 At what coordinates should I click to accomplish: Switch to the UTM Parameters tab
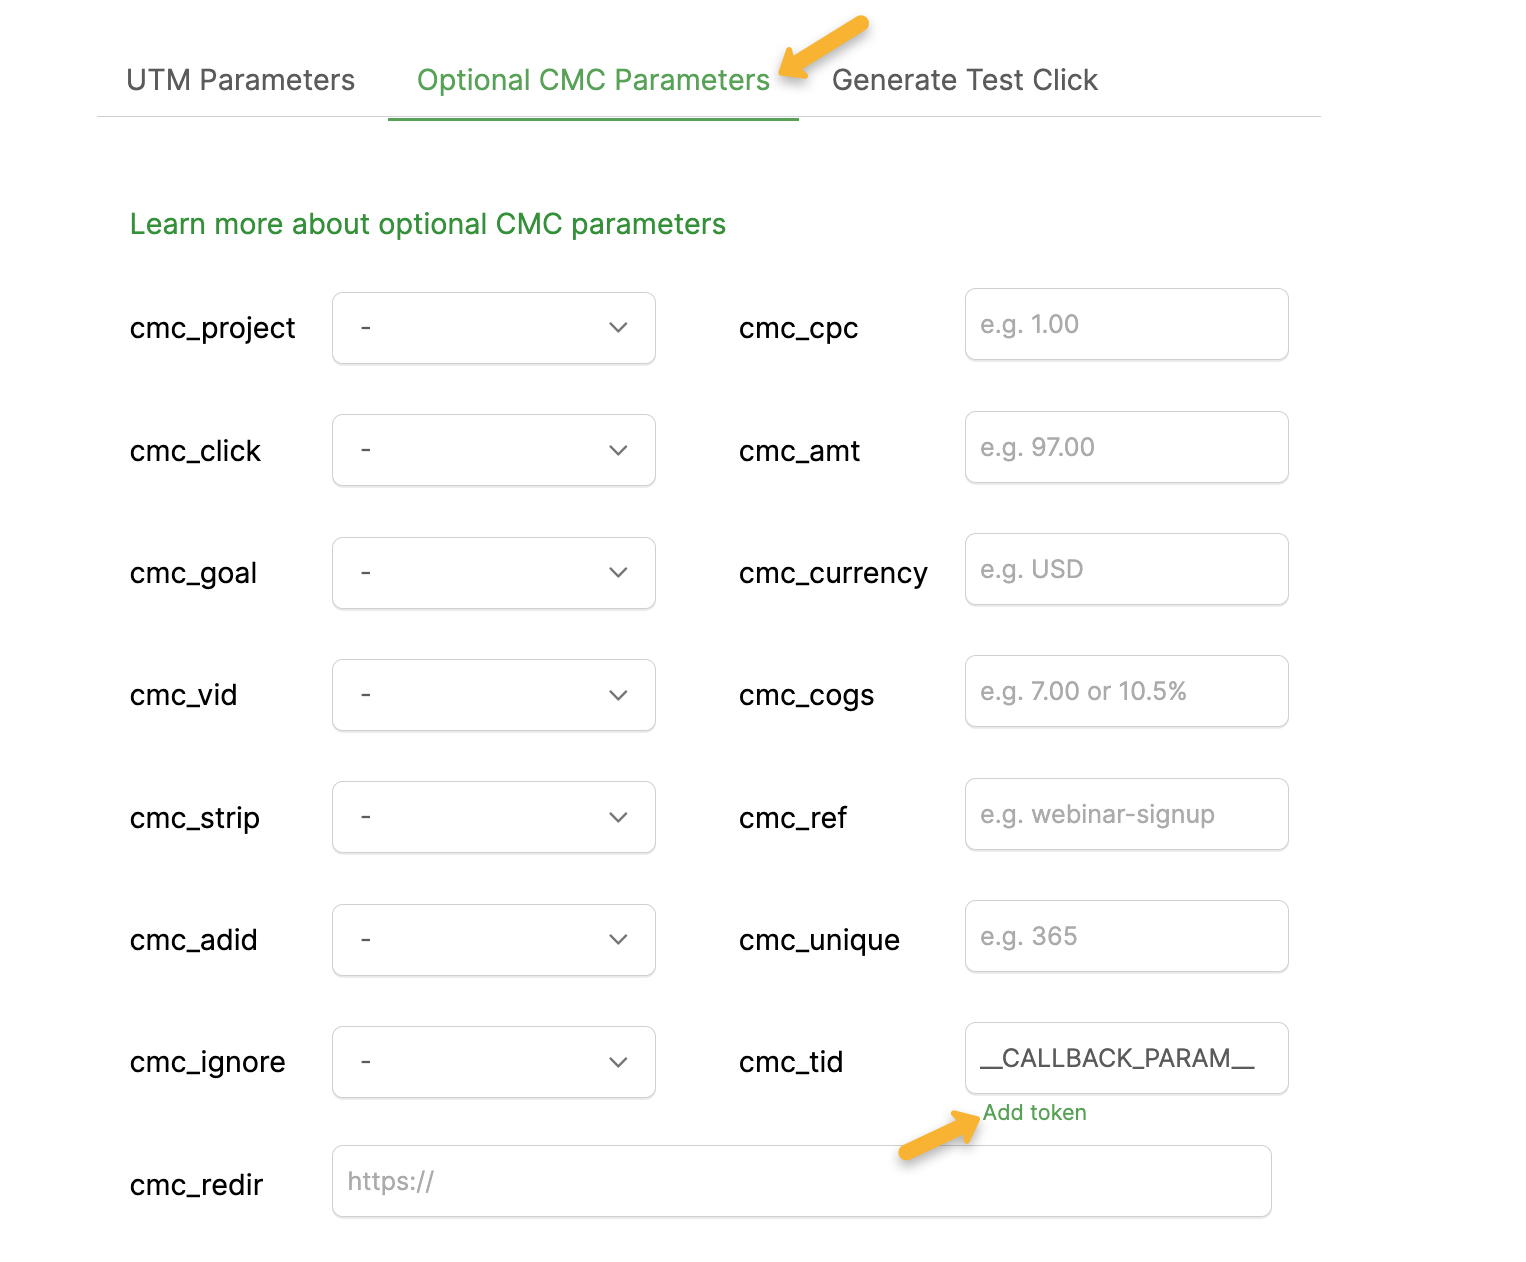coord(240,80)
